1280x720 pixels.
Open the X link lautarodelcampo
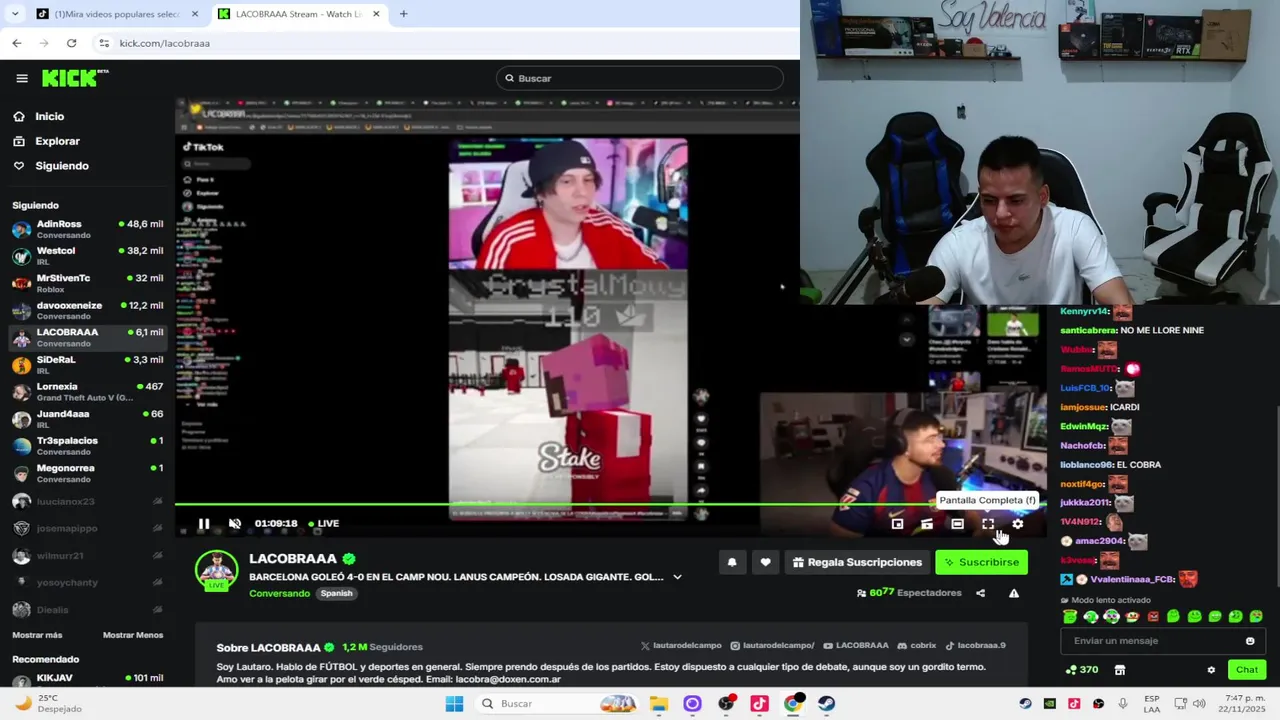click(x=681, y=646)
